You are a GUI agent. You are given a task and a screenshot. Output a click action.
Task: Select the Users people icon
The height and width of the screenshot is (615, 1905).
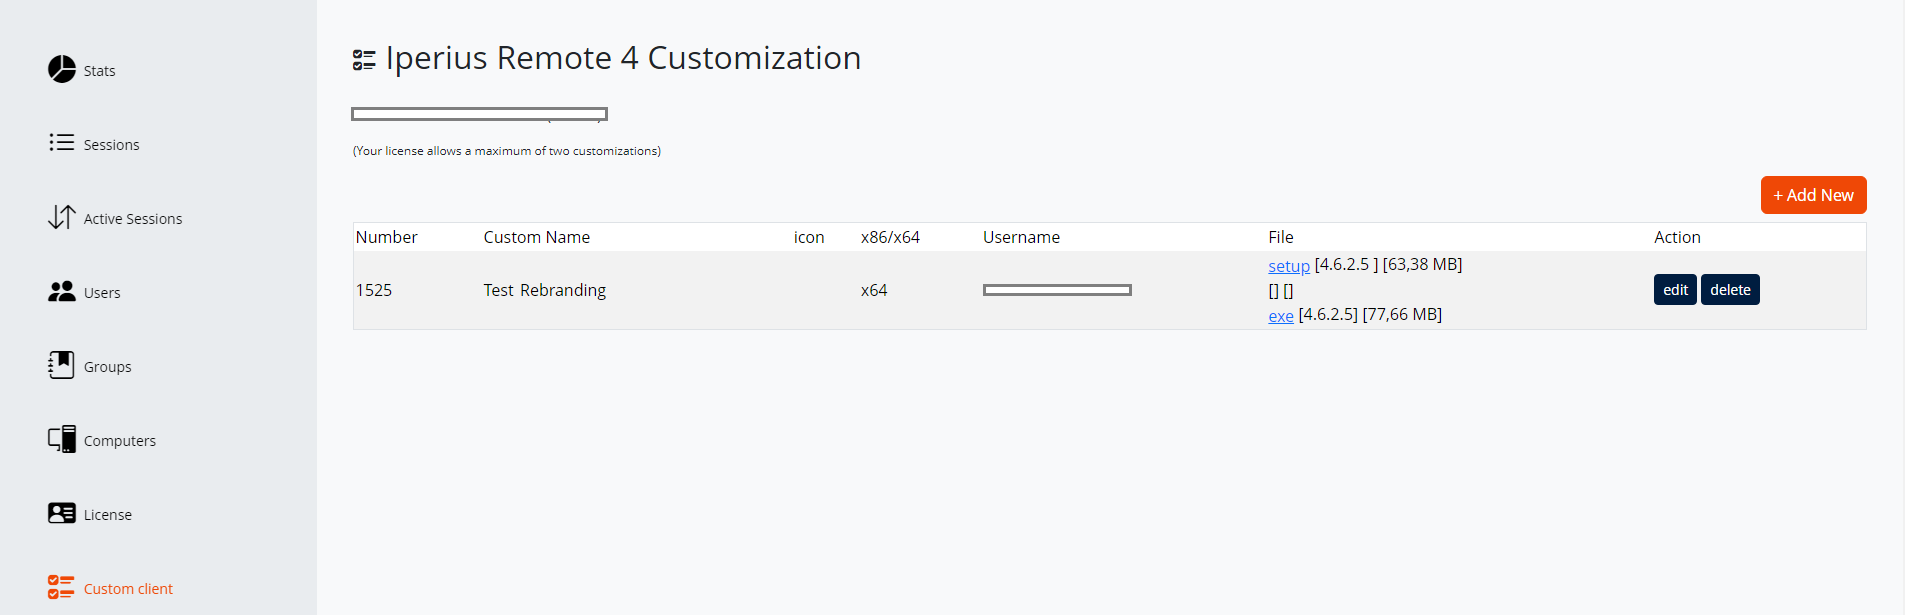[61, 291]
